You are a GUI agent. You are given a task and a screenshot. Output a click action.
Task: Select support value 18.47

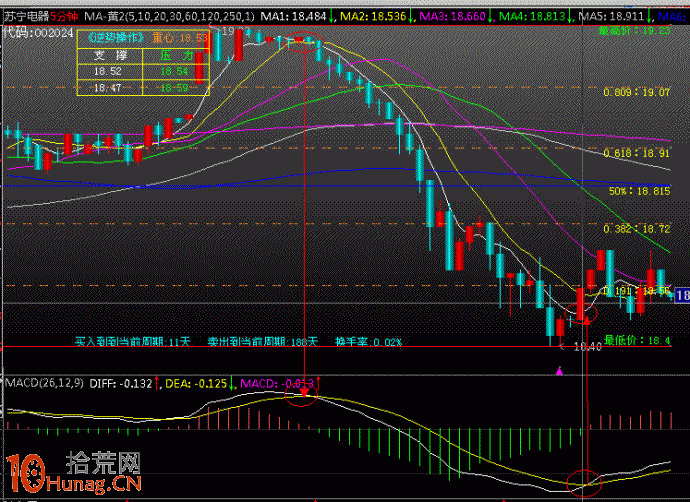point(107,88)
